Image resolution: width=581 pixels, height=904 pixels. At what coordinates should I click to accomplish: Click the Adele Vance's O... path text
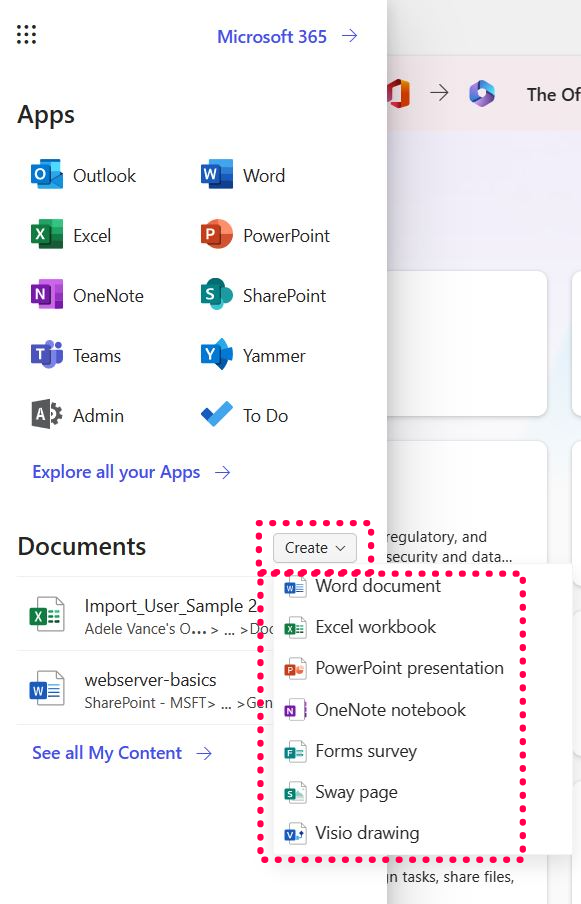click(x=145, y=629)
